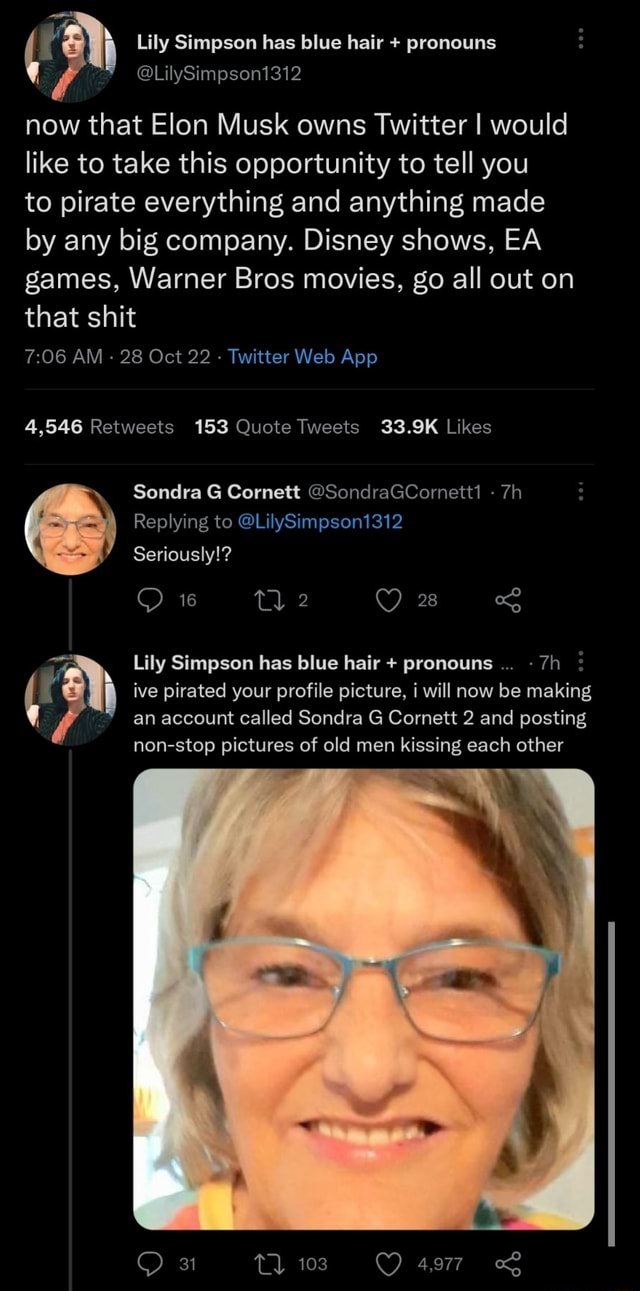Share Lily Simpson's reply
Screen dimensions: 640x1291
[x=510, y=1263]
